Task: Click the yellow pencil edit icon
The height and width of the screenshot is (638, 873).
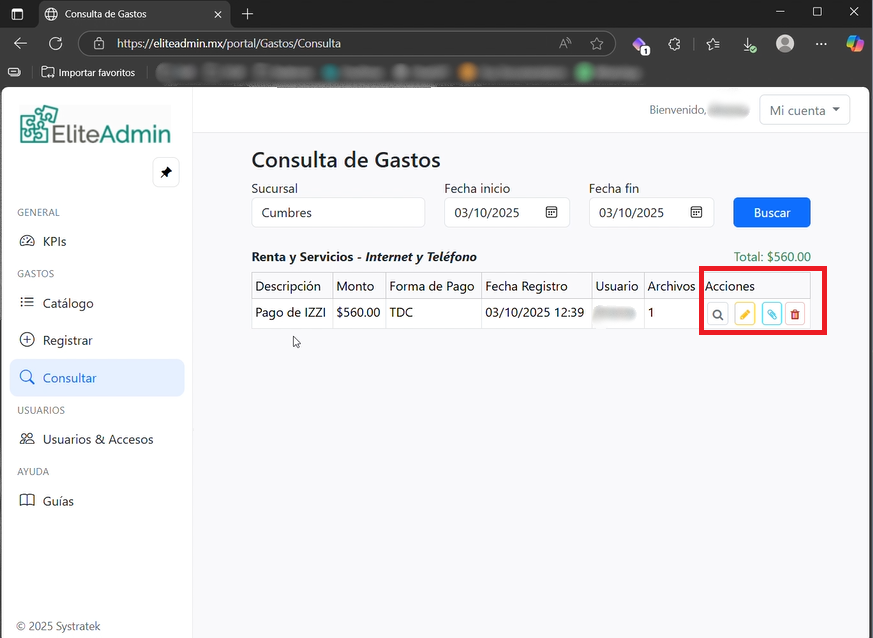Action: tap(744, 315)
